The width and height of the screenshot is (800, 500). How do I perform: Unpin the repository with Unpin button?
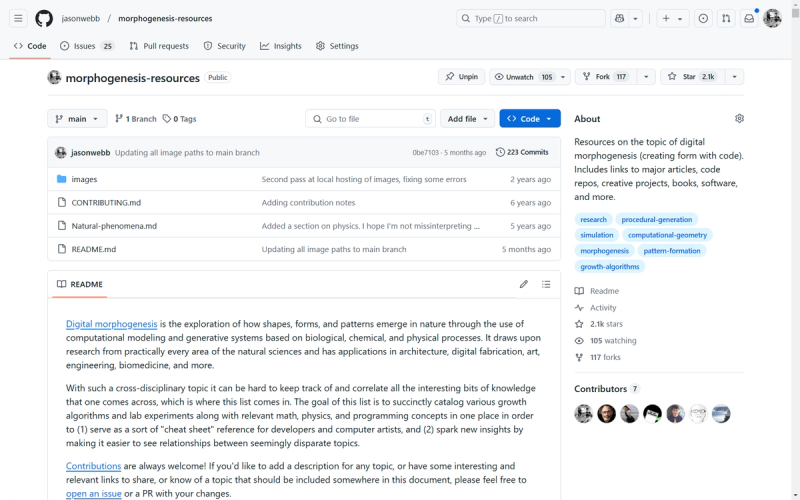point(461,77)
